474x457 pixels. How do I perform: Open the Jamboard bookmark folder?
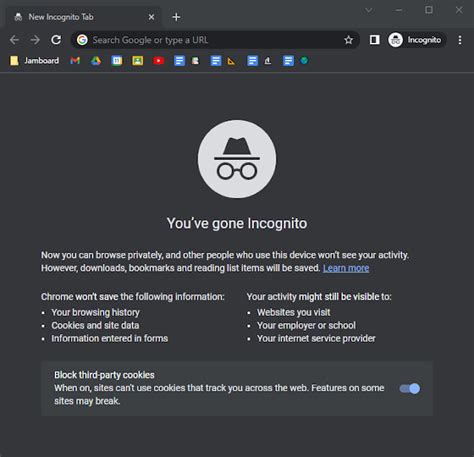click(34, 61)
